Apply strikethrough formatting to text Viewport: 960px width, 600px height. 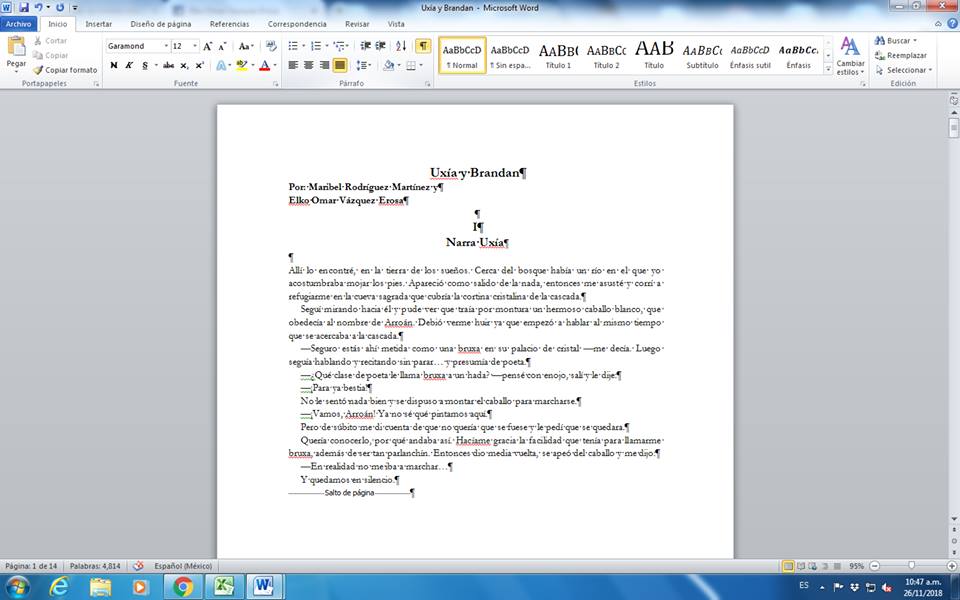(x=167, y=65)
